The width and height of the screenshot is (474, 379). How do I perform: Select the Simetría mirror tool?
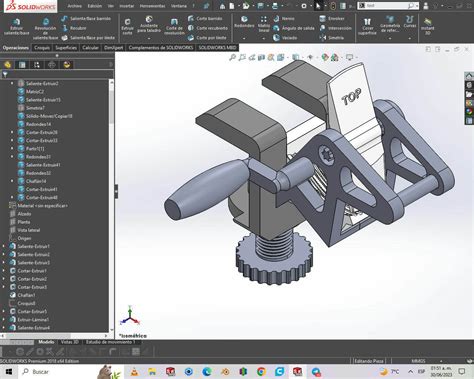tap(332, 38)
